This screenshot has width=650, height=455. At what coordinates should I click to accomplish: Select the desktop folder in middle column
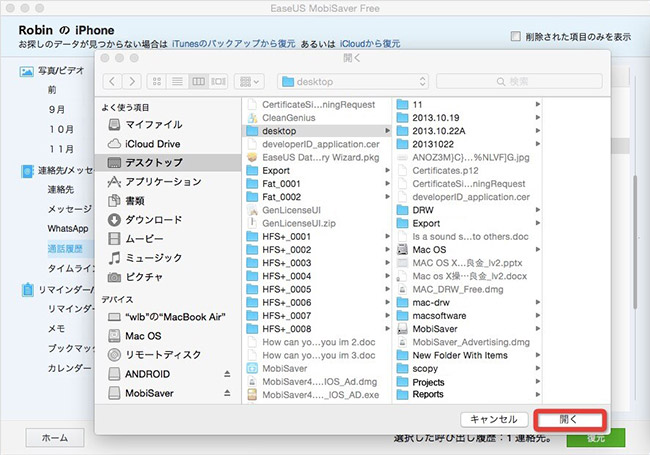point(317,131)
